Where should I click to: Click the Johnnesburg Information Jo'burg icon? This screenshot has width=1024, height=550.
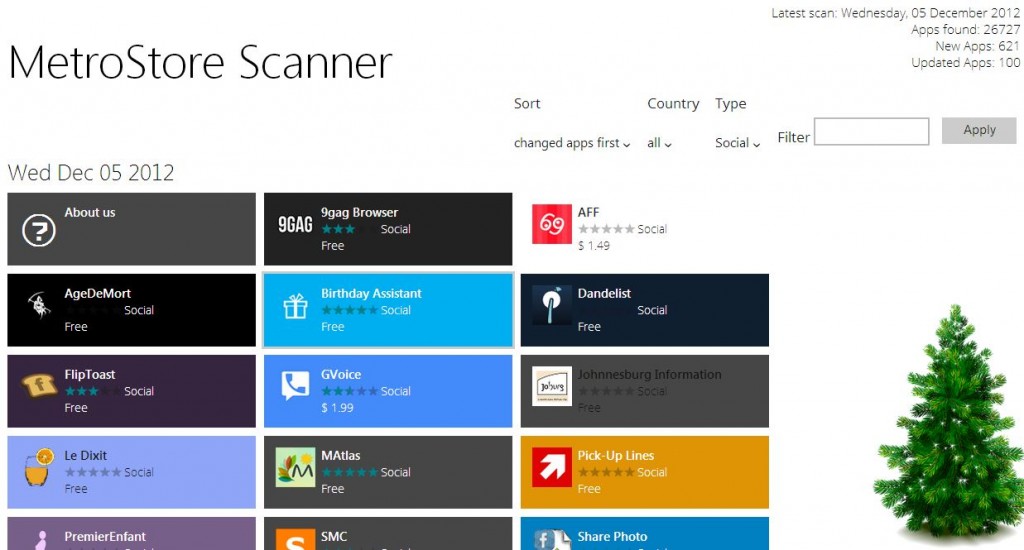[552, 386]
